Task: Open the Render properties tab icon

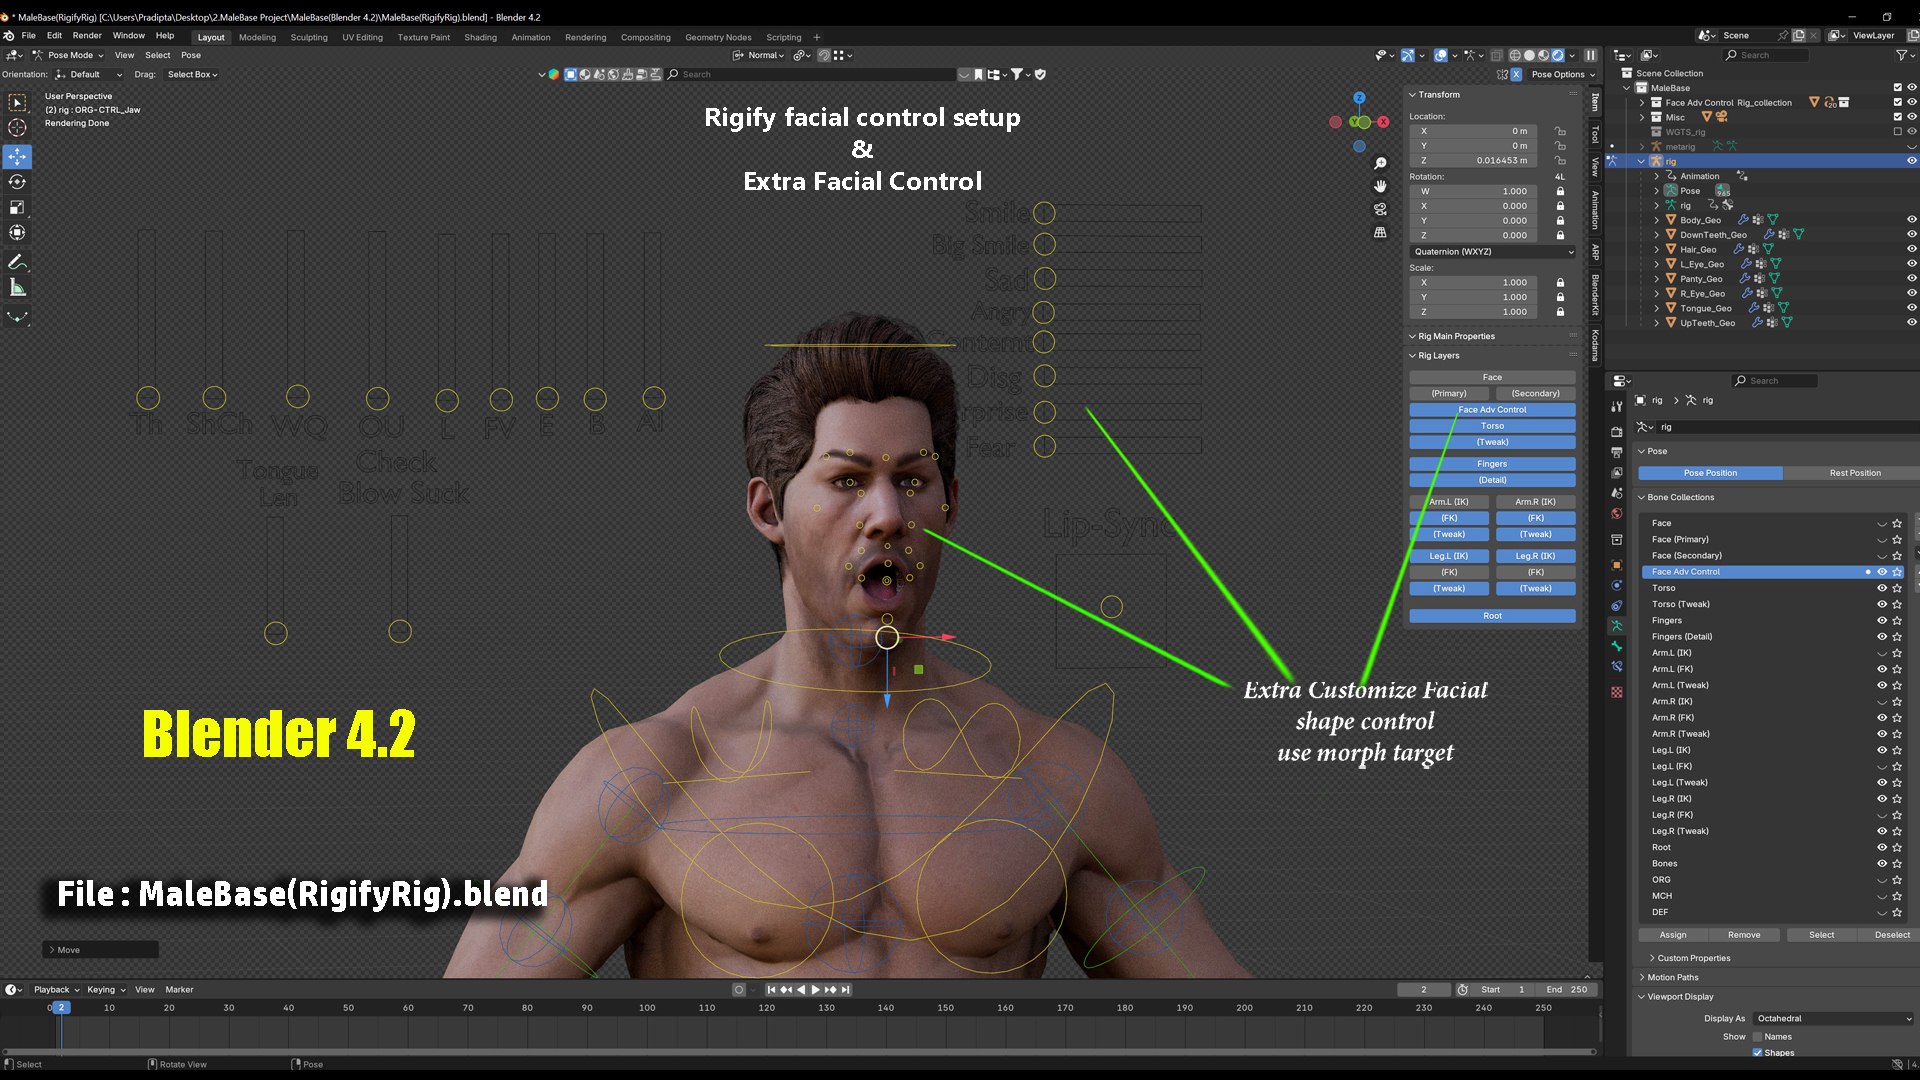Action: [1617, 432]
